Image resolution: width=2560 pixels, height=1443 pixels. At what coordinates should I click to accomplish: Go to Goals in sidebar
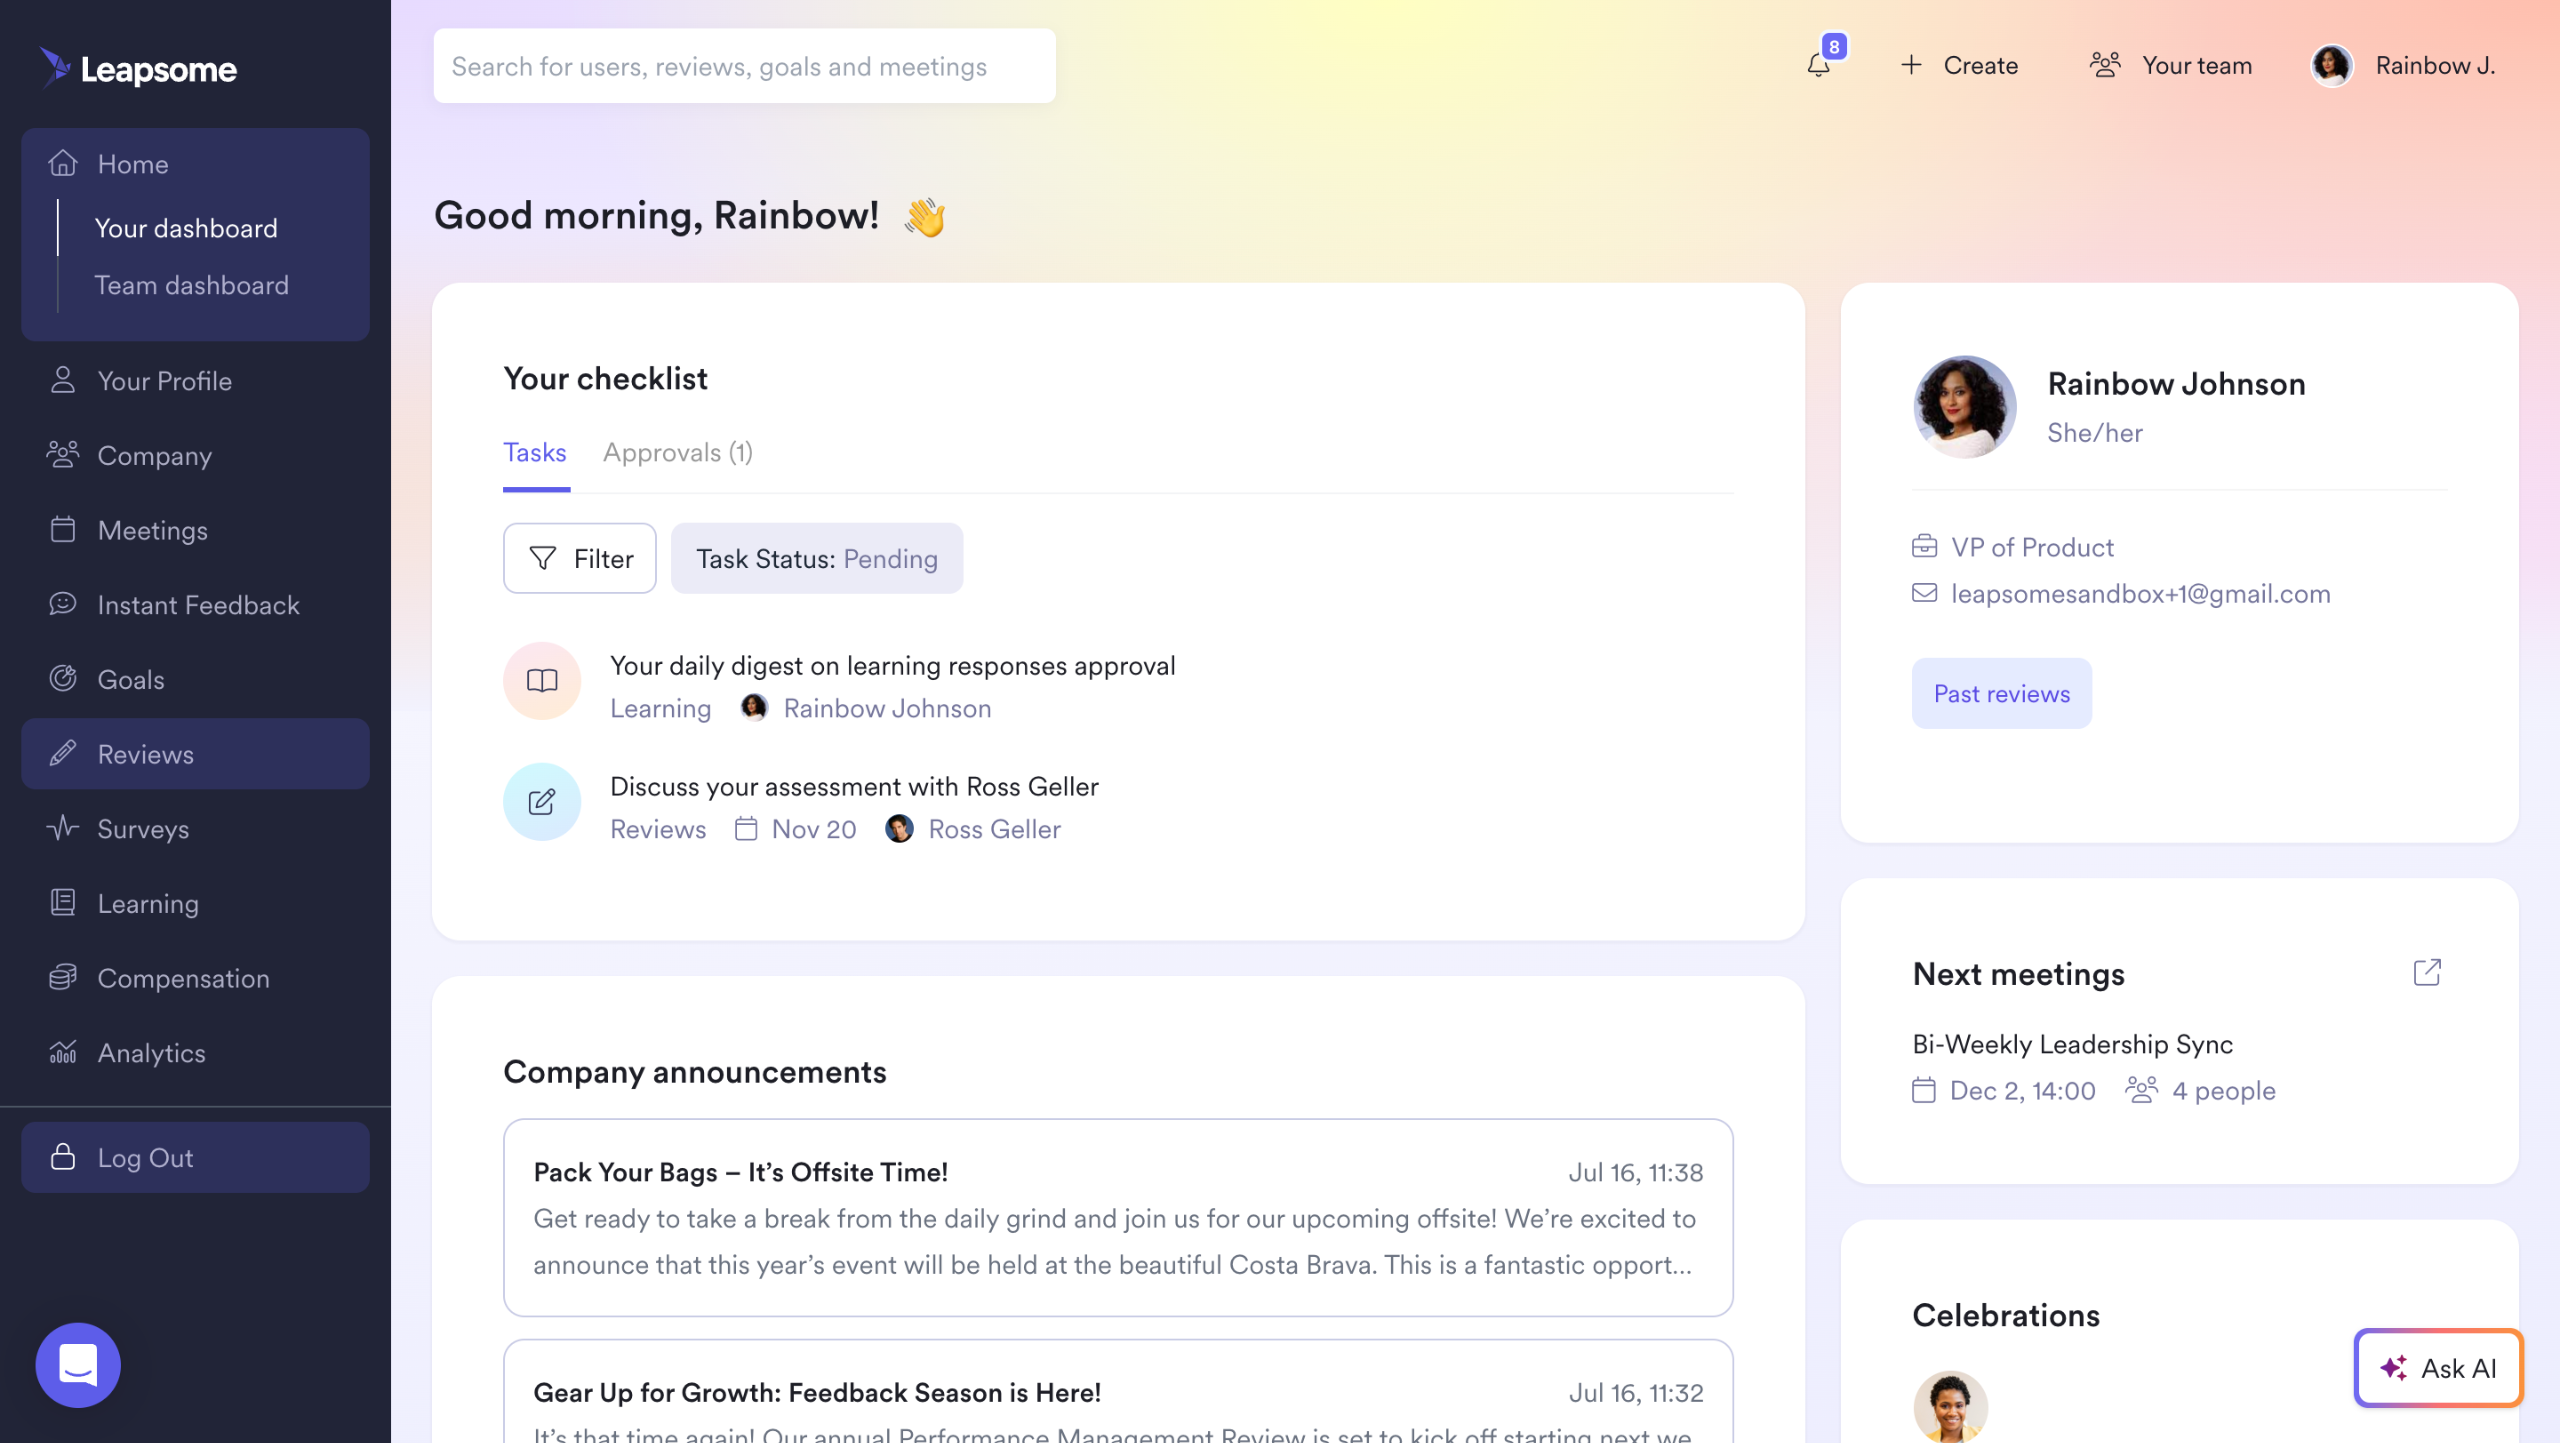(131, 679)
